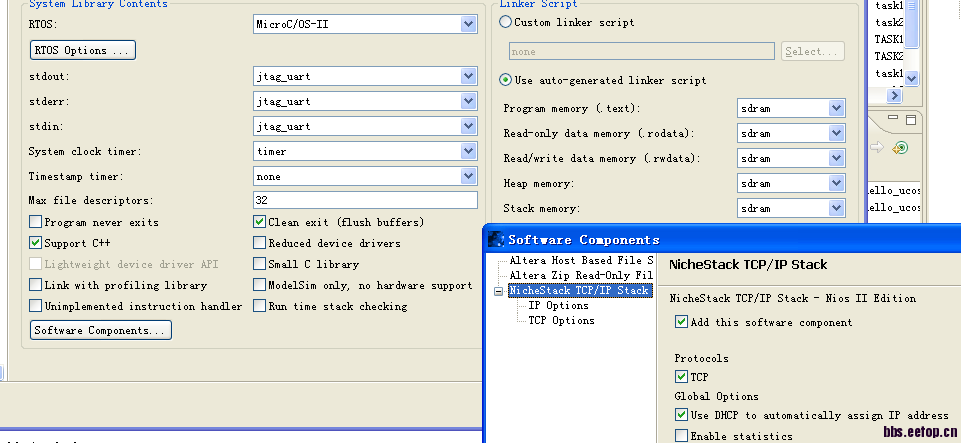
Task: Open the Timestamp timer dropdown
Action: 469,176
